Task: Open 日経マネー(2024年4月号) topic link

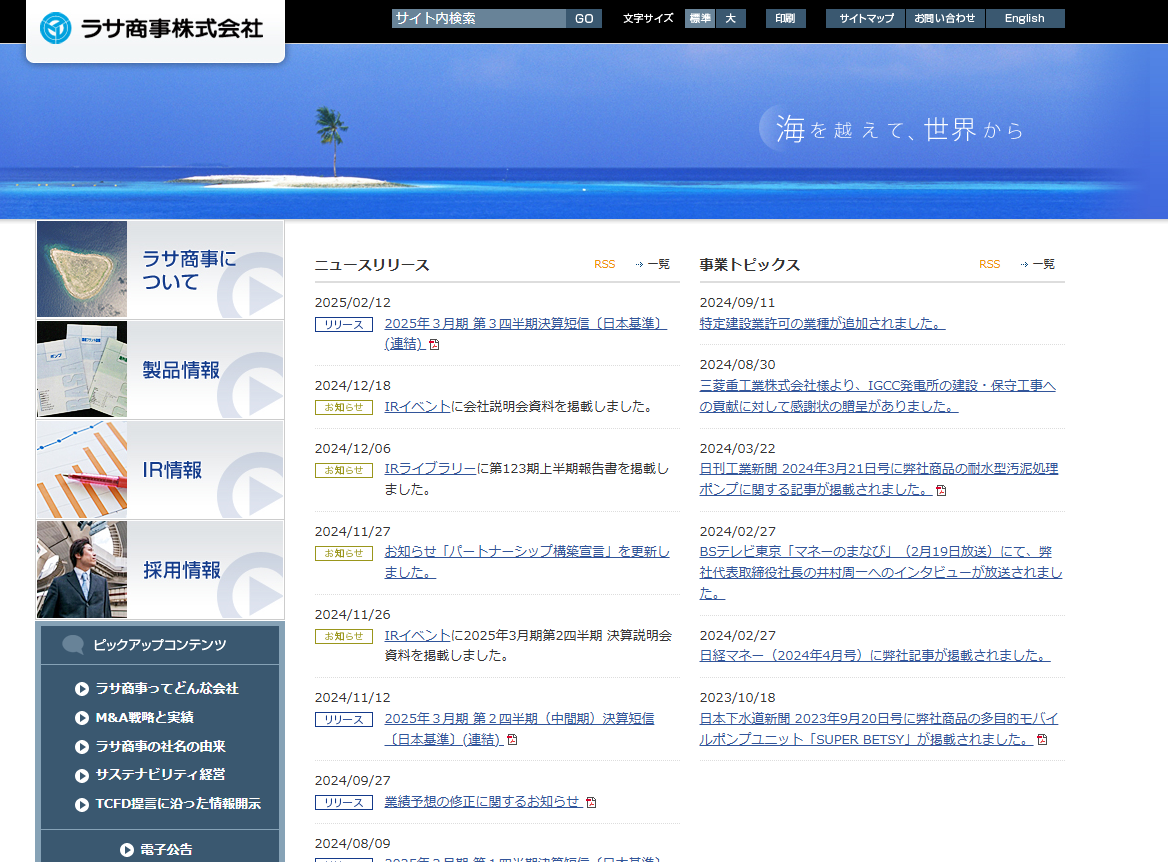Action: click(875, 656)
